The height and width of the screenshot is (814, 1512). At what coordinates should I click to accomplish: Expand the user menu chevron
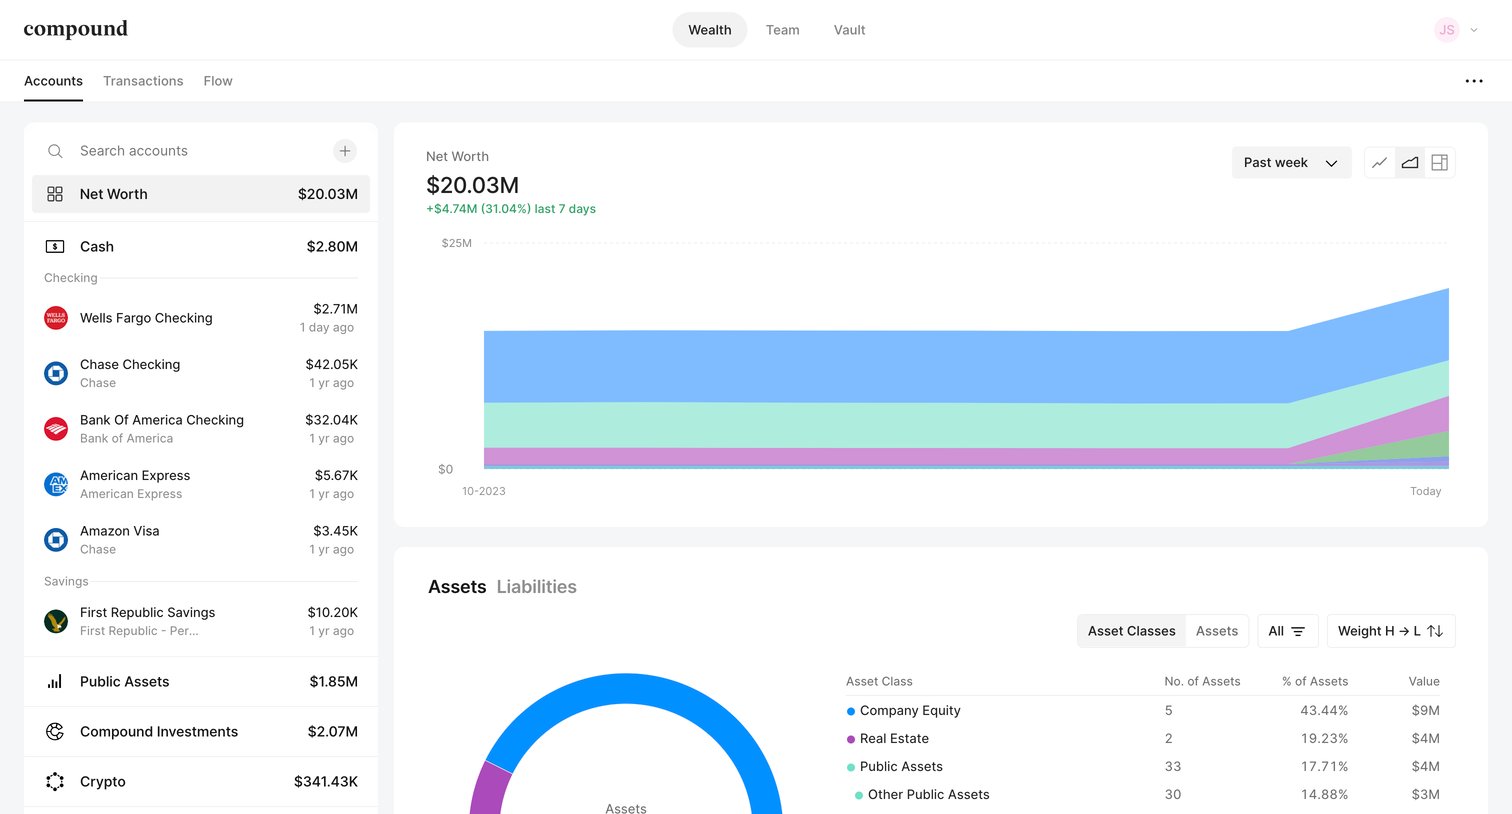click(x=1474, y=30)
